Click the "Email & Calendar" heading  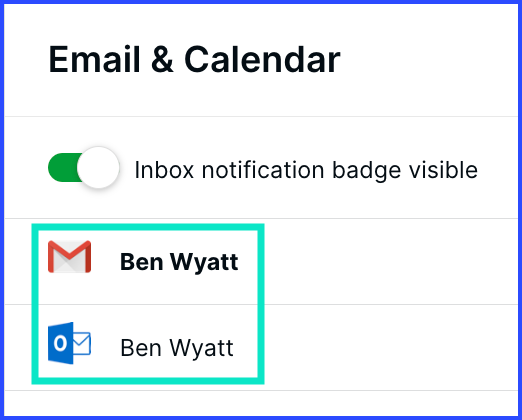(x=194, y=60)
